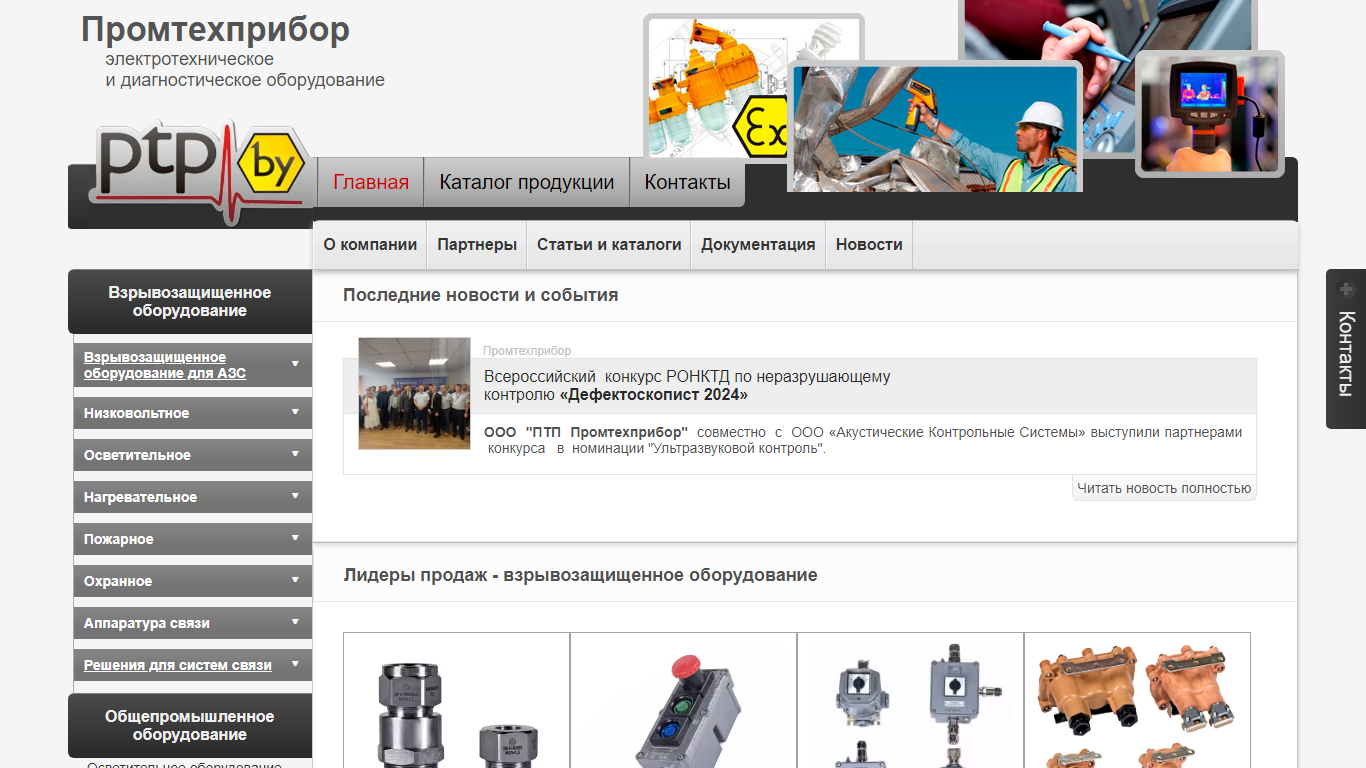The height and width of the screenshot is (768, 1366).
Task: Select the Охранное category
Action: coord(118,581)
